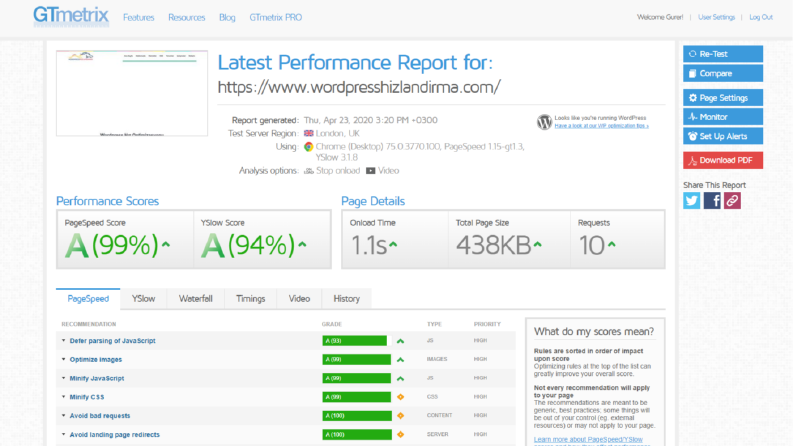This screenshot has width=793, height=446.
Task: Click Defer parsing grade bar A (93)
Action: [x=355, y=341]
